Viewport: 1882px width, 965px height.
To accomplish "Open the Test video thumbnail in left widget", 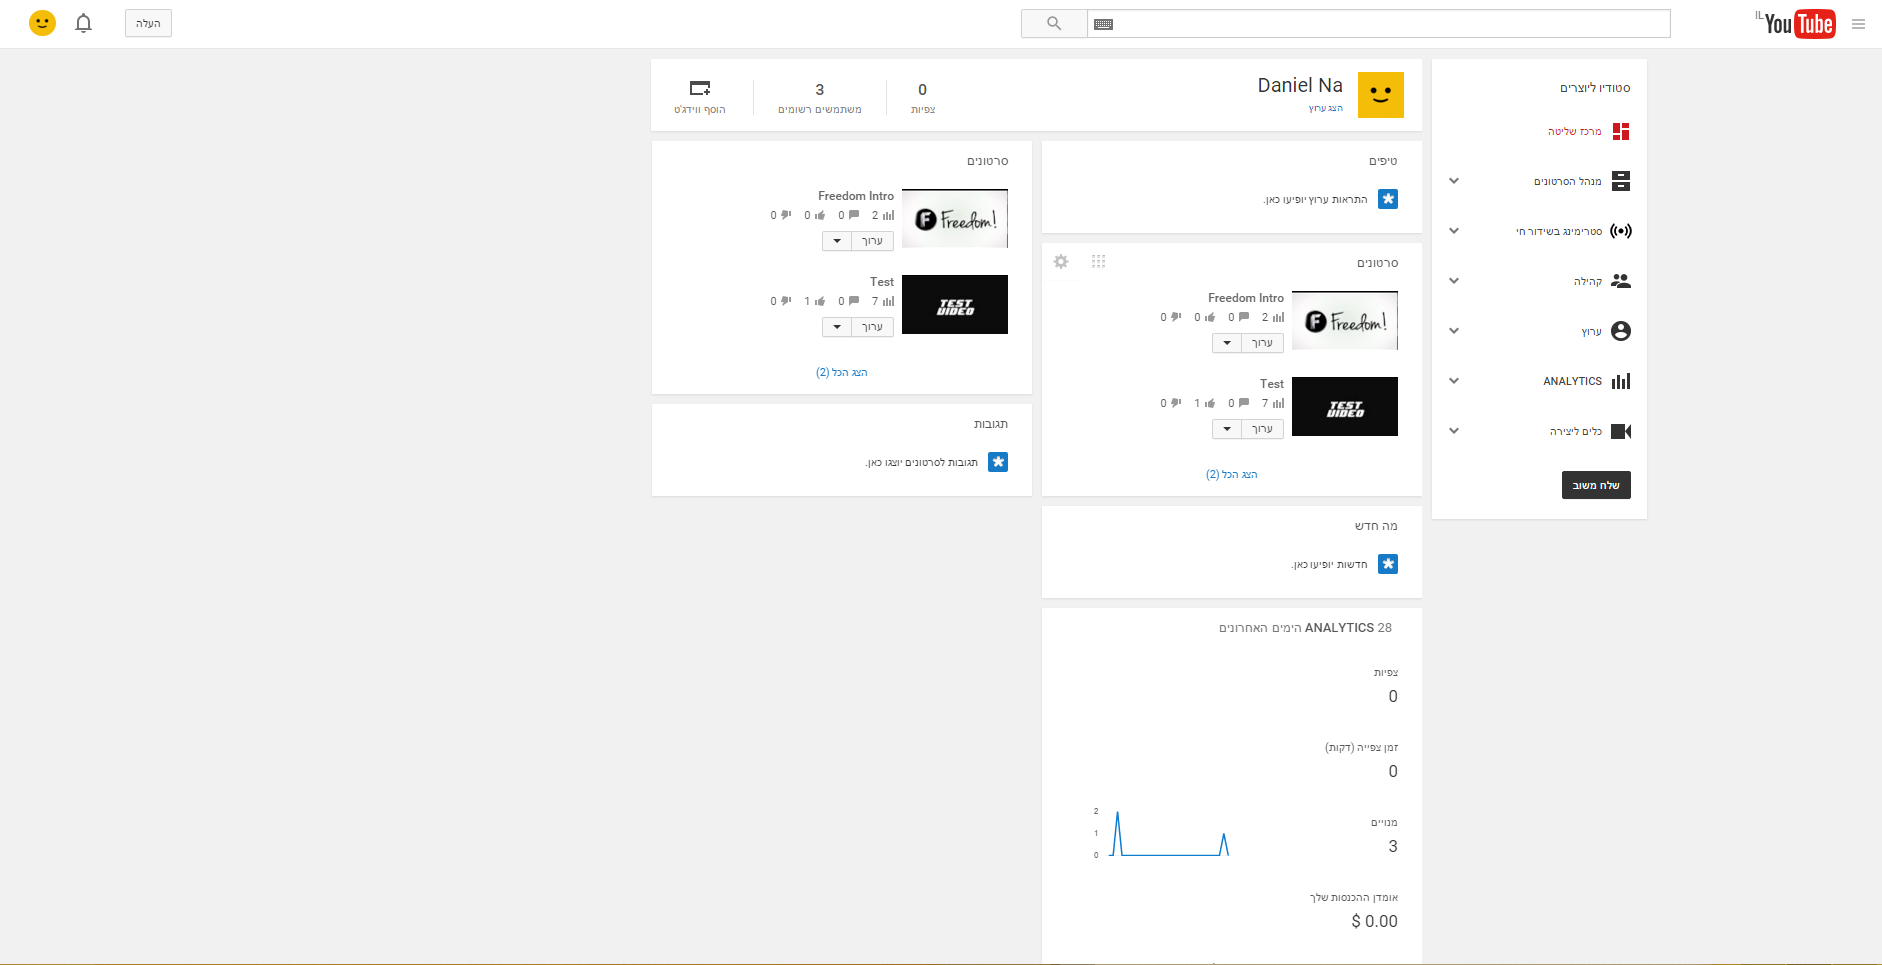I will click(955, 305).
